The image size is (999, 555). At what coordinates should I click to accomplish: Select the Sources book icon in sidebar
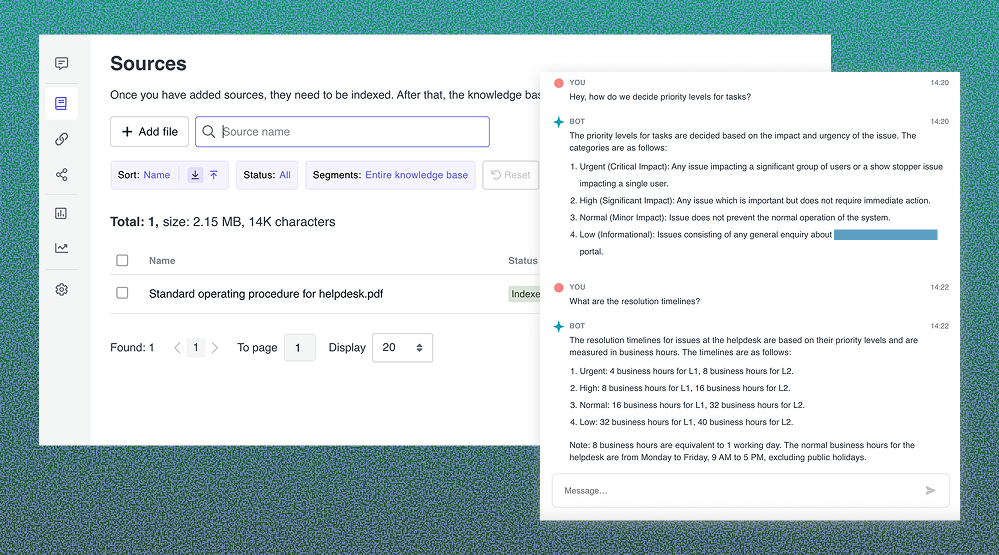click(x=62, y=103)
